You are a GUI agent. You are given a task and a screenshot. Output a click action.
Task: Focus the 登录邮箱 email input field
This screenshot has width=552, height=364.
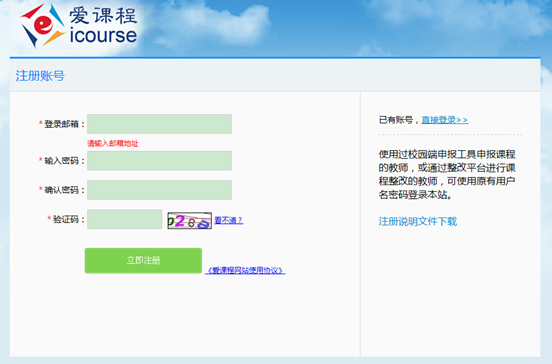click(159, 124)
